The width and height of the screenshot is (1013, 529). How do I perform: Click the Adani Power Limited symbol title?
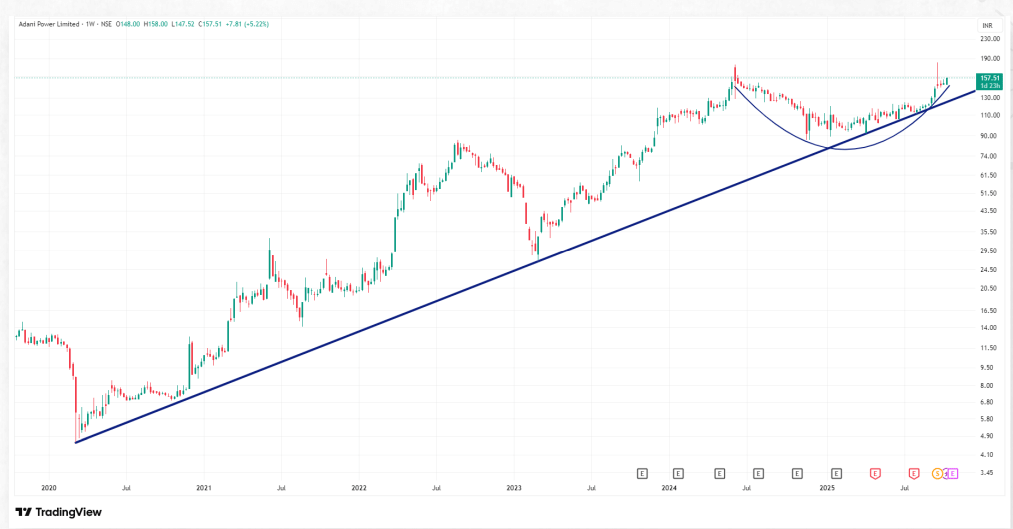[48, 23]
